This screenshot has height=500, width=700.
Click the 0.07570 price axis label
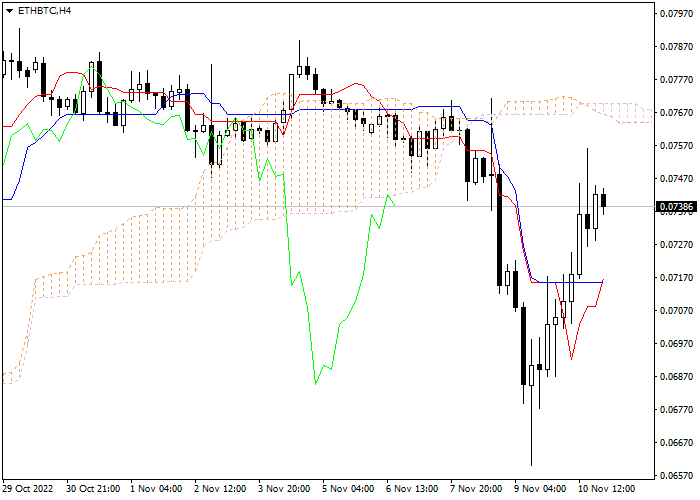click(676, 146)
